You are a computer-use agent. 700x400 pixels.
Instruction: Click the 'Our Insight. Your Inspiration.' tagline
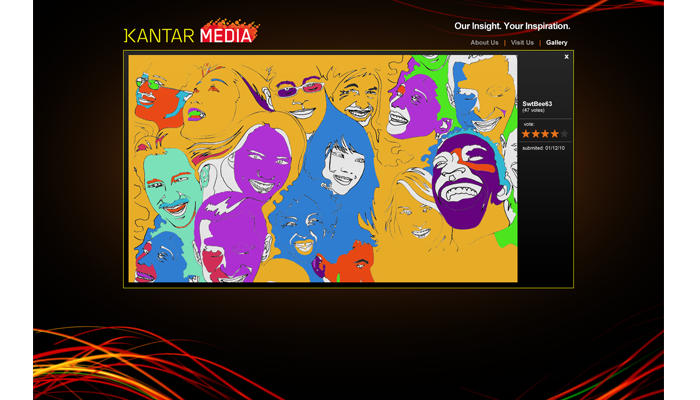512,26
